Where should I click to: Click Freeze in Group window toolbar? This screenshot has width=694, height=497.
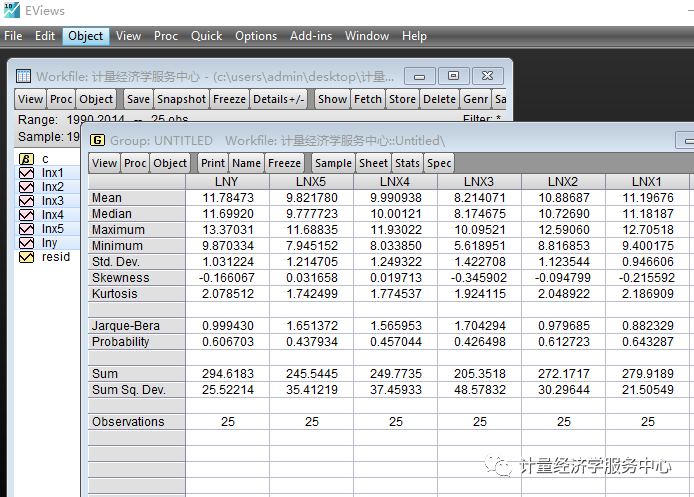[284, 163]
